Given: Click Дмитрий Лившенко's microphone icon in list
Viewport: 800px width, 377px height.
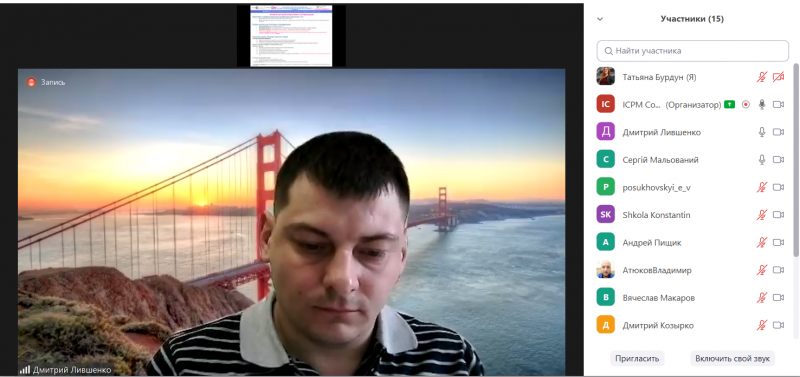Looking at the screenshot, I should [x=762, y=132].
